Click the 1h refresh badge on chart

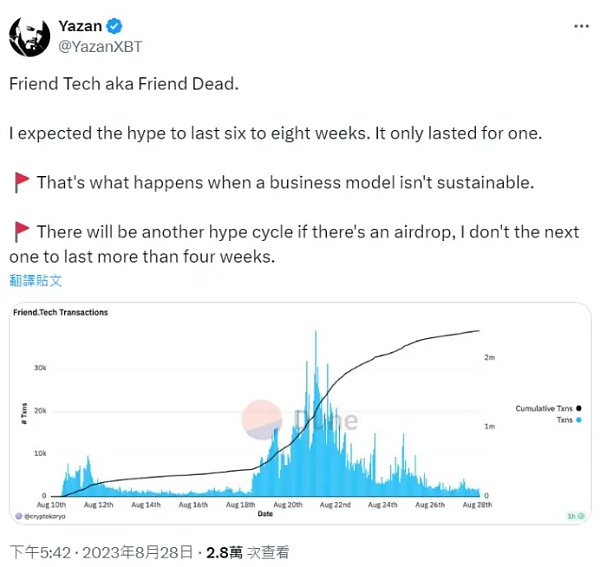571,516
